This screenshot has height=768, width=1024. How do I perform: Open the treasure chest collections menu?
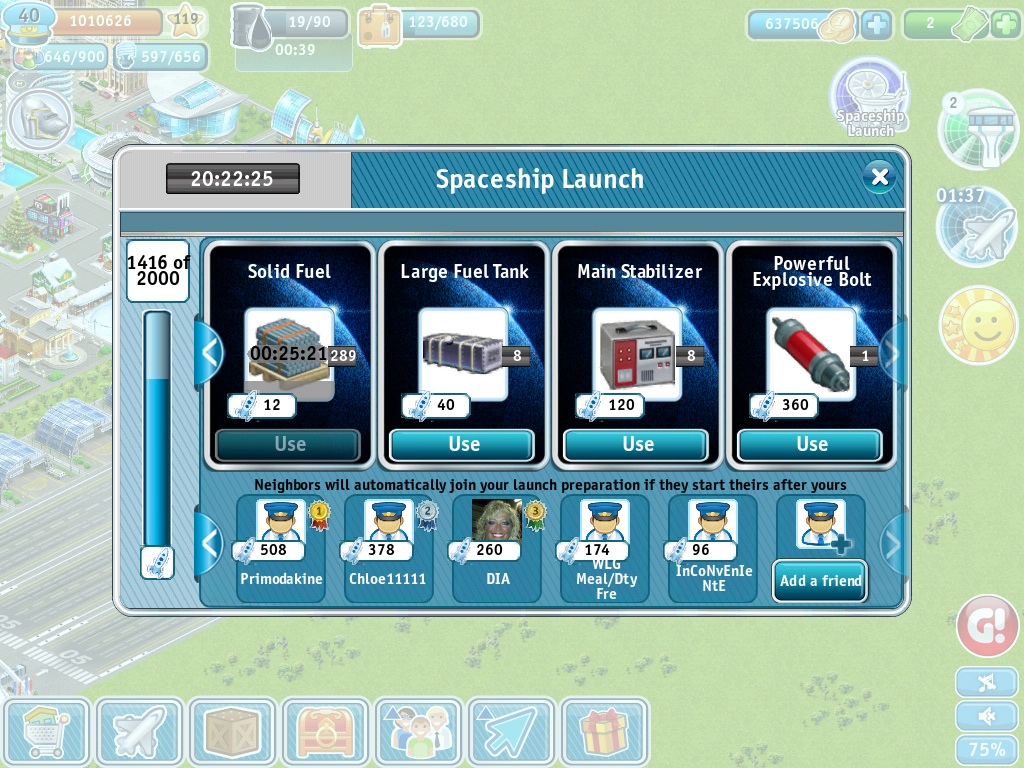[326, 732]
